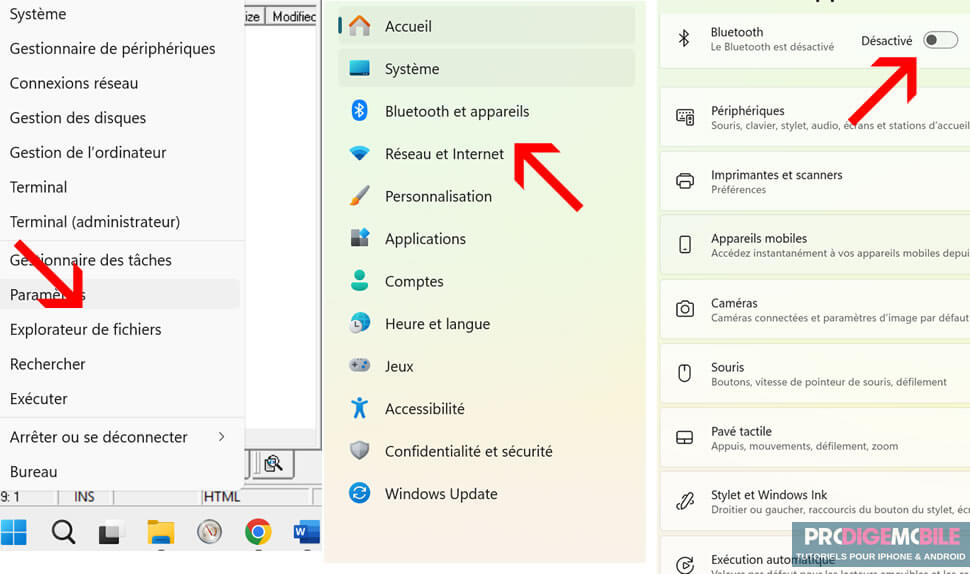Open Gestion des disques
Image resolution: width=970 pixels, height=574 pixels.
pyautogui.click(x=78, y=118)
